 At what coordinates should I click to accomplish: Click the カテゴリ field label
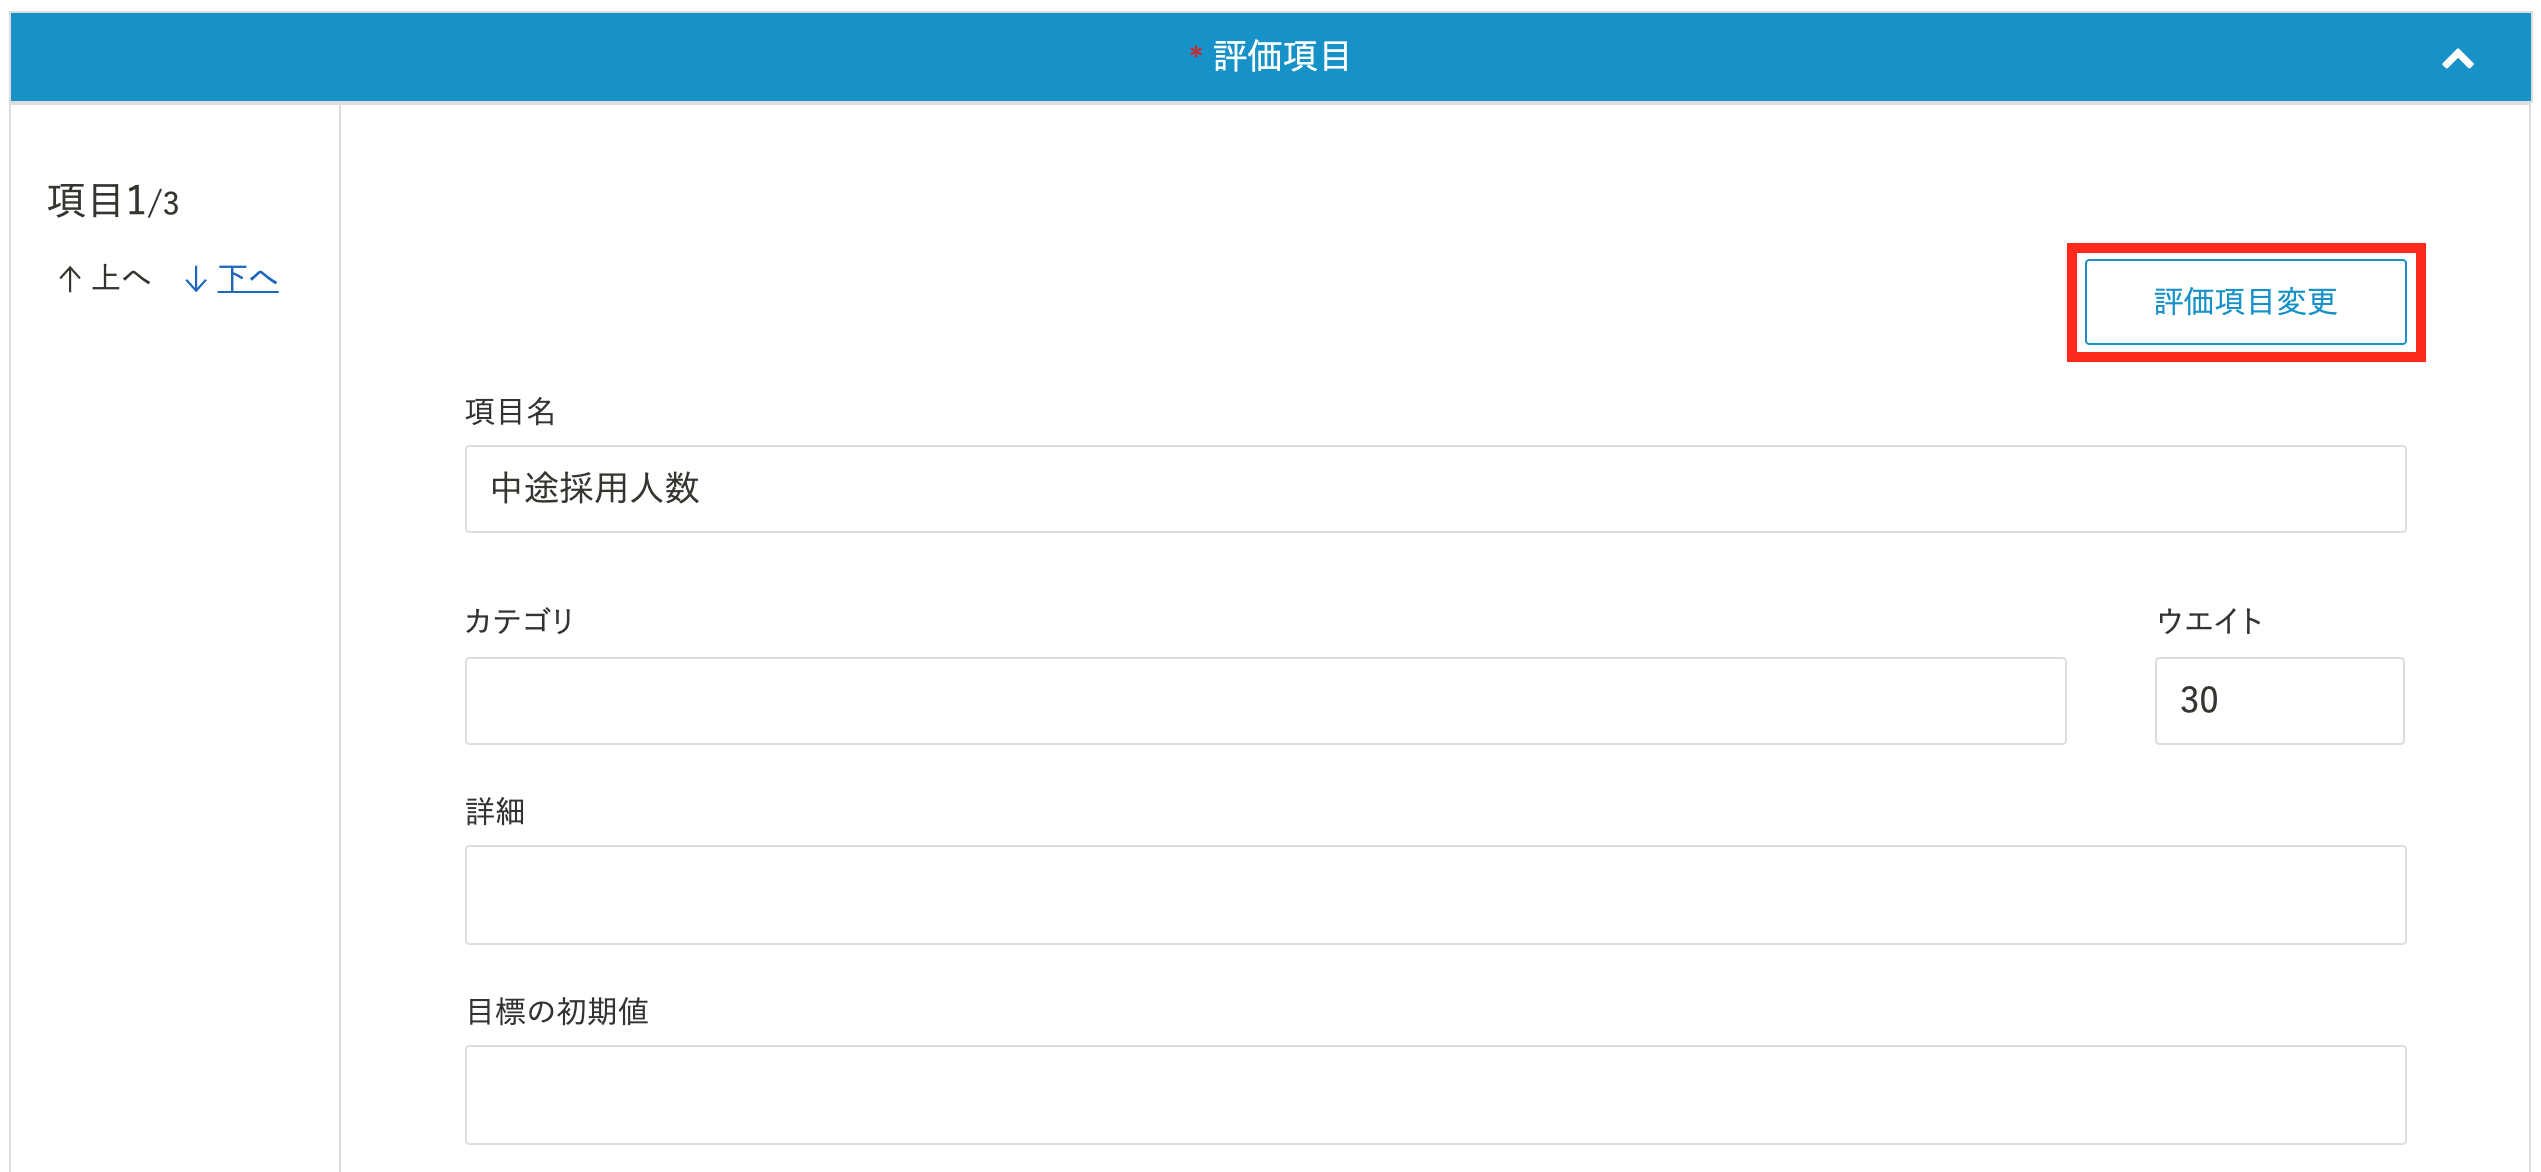click(x=519, y=621)
